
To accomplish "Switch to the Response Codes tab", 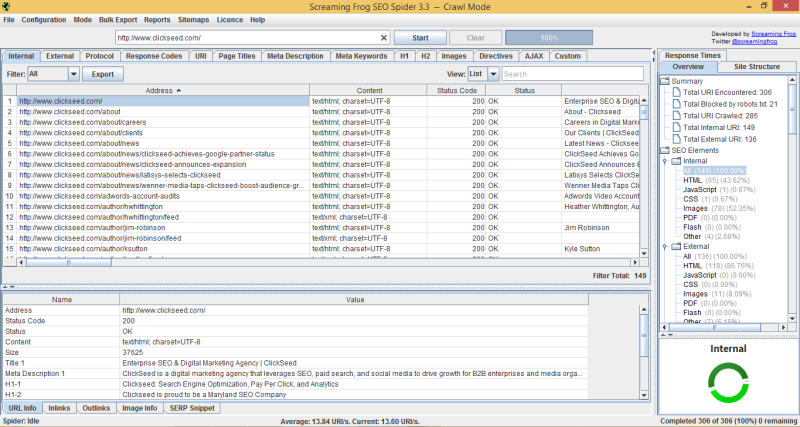I will [154, 56].
